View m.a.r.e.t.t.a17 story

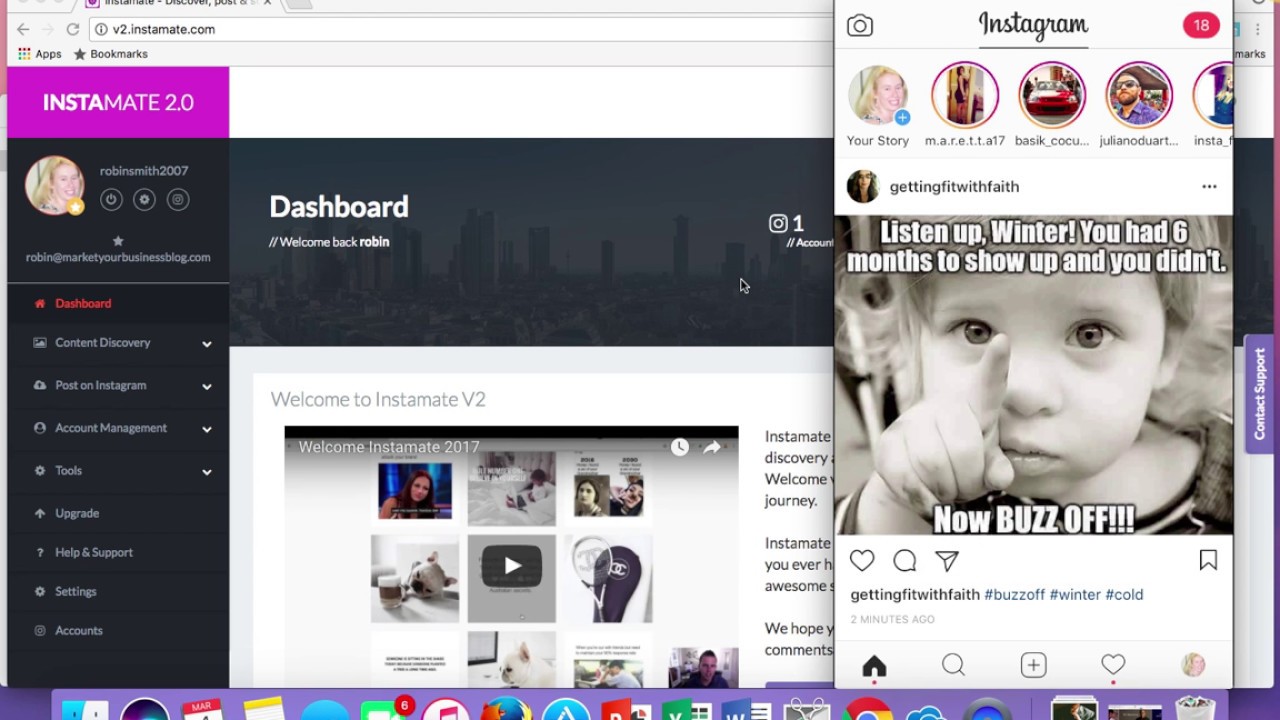pos(965,105)
